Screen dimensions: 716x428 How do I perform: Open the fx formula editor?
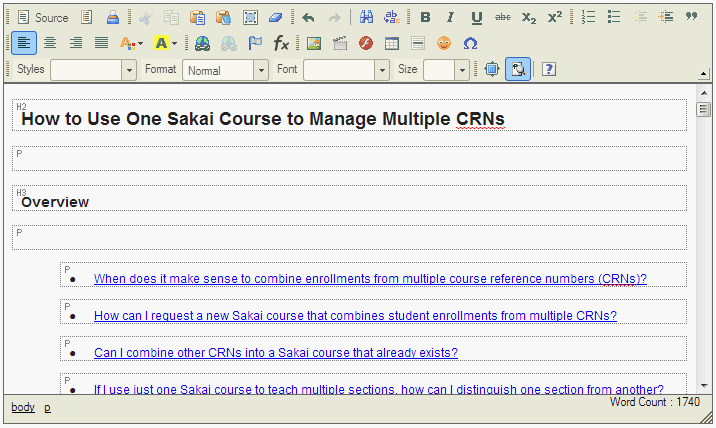281,44
